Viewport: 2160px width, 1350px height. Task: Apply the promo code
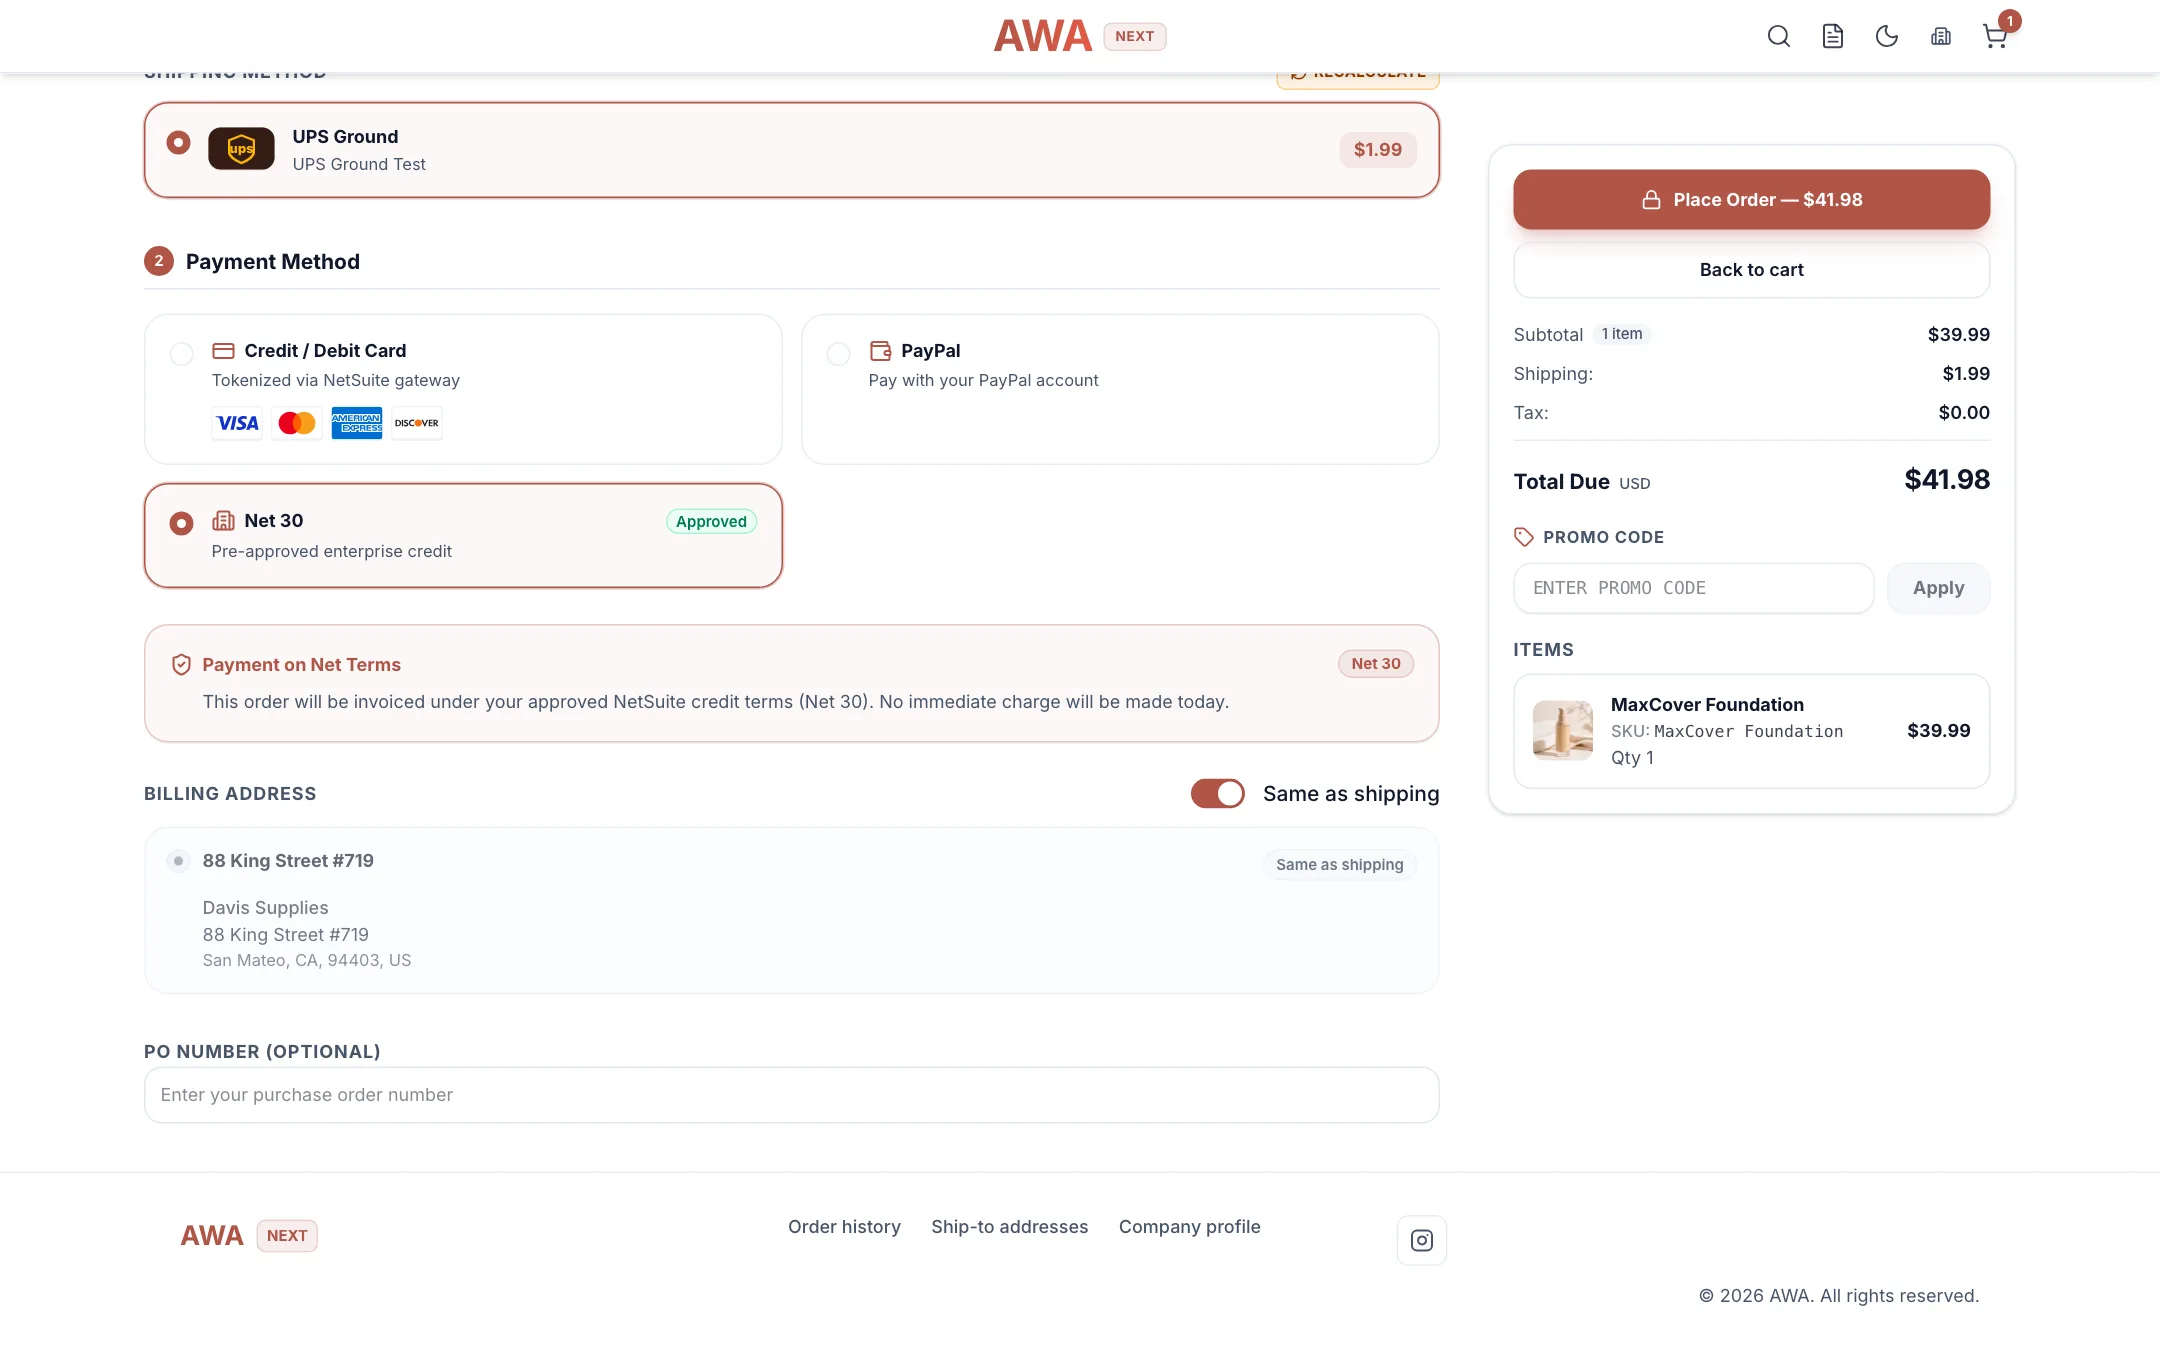1938,588
